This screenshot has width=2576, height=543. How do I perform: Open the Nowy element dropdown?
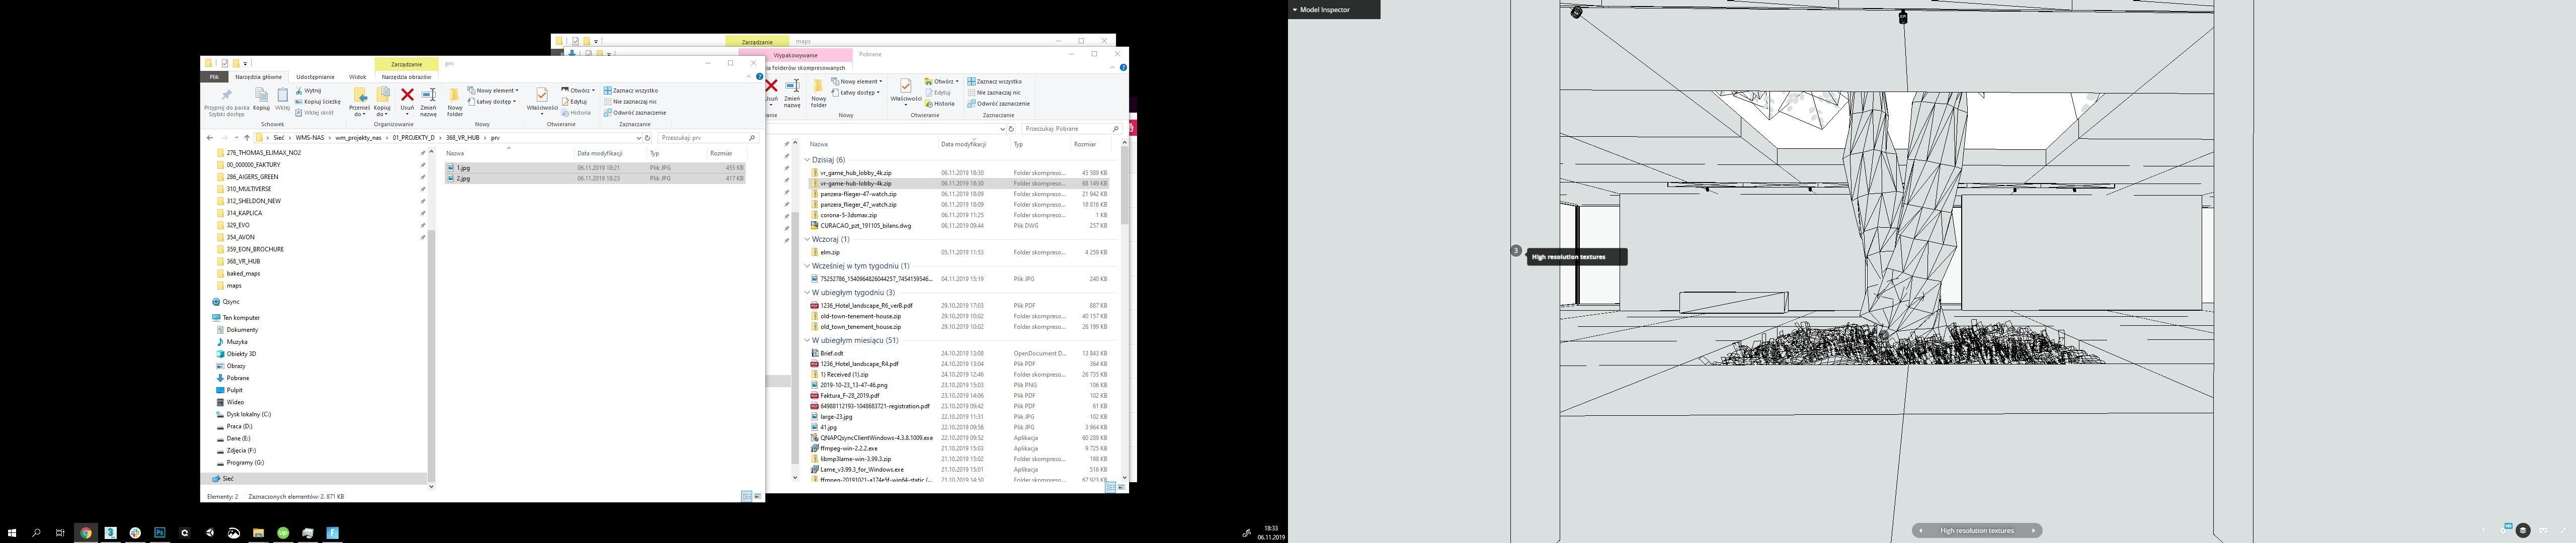(x=496, y=90)
